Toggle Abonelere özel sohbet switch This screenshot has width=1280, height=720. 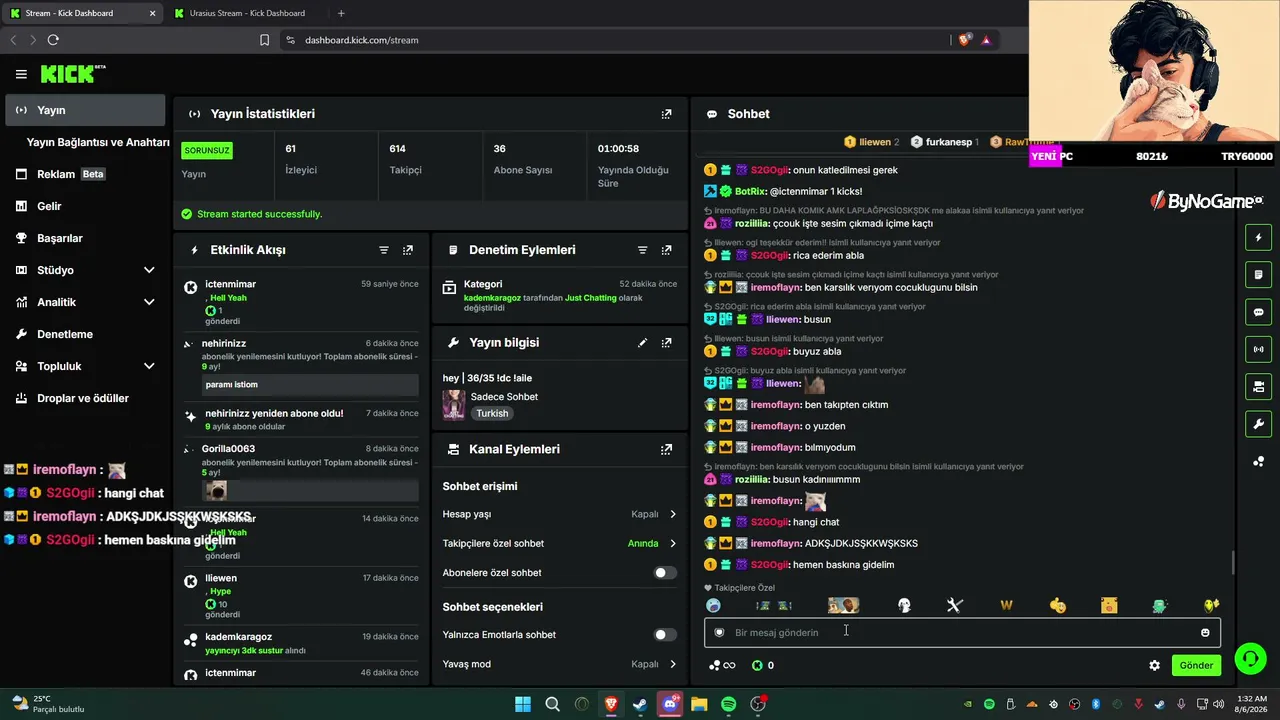coord(665,573)
